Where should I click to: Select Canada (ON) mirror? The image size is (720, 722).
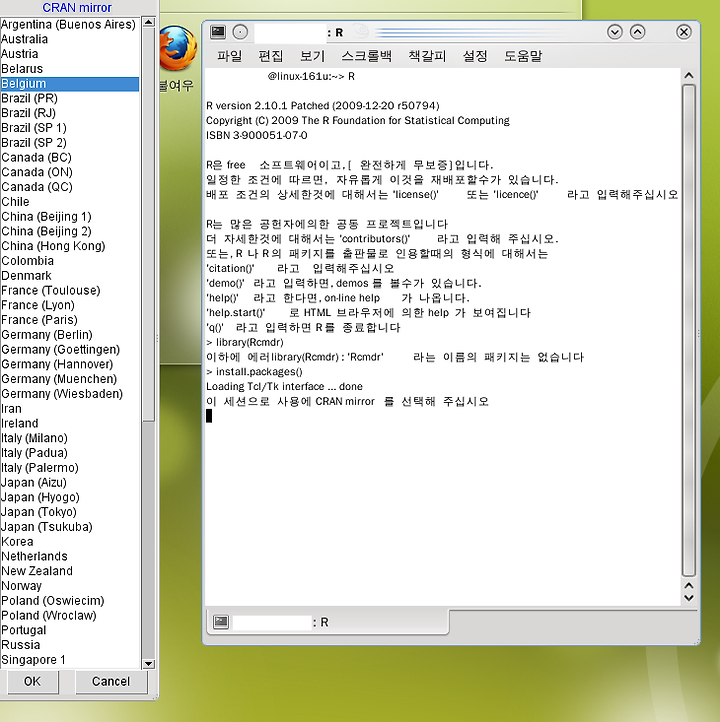(x=70, y=172)
